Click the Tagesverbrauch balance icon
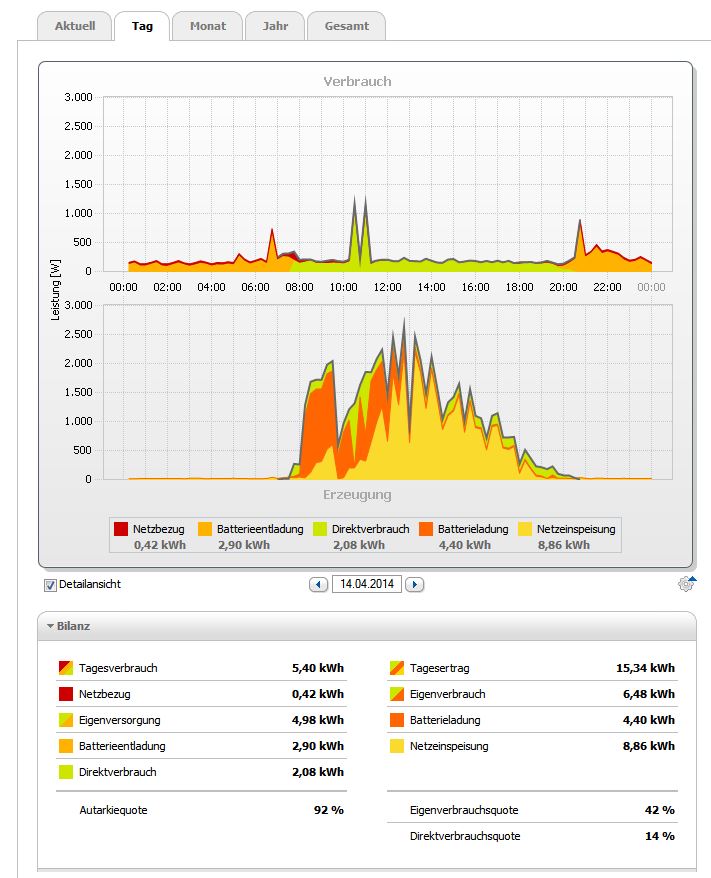 click(x=66, y=667)
